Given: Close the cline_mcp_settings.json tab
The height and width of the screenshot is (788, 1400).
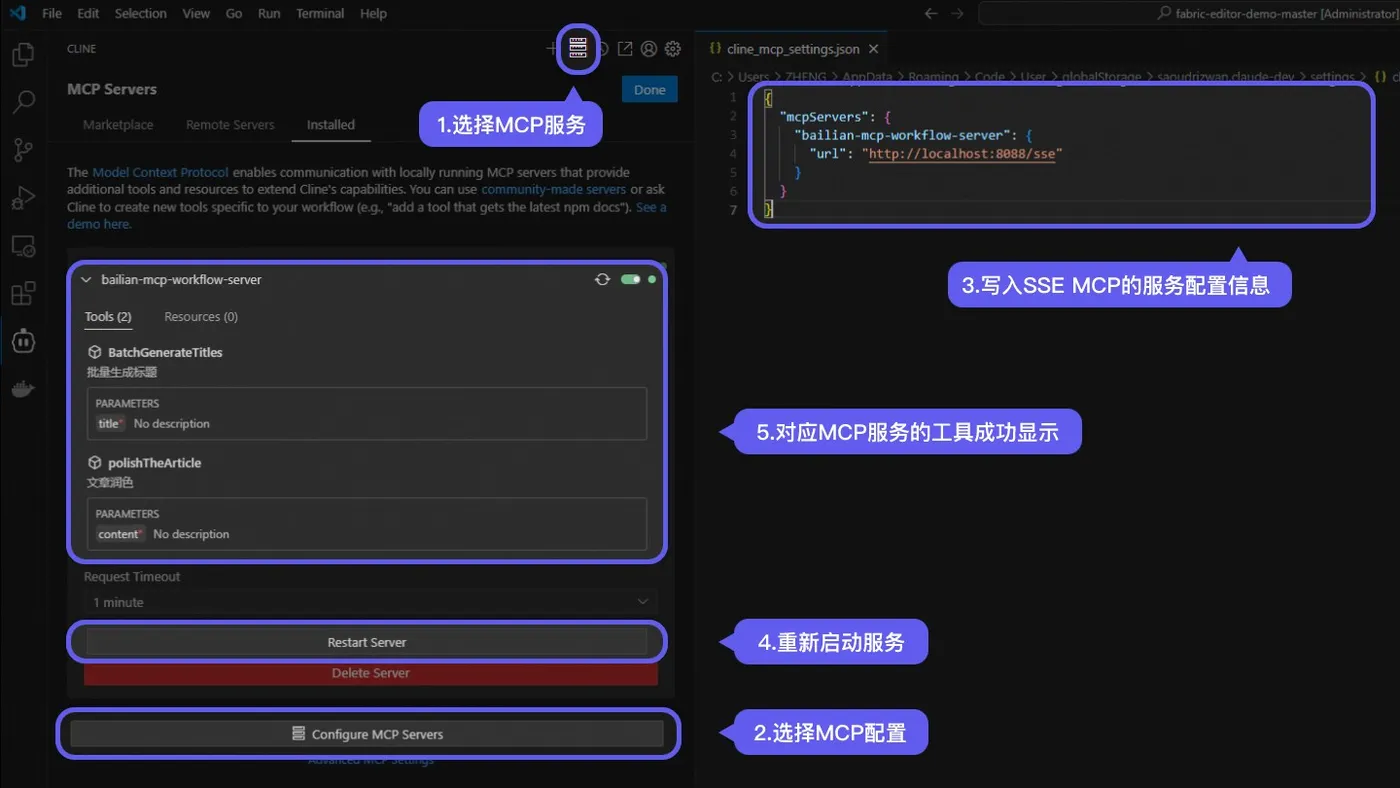Looking at the screenshot, I should coord(873,49).
